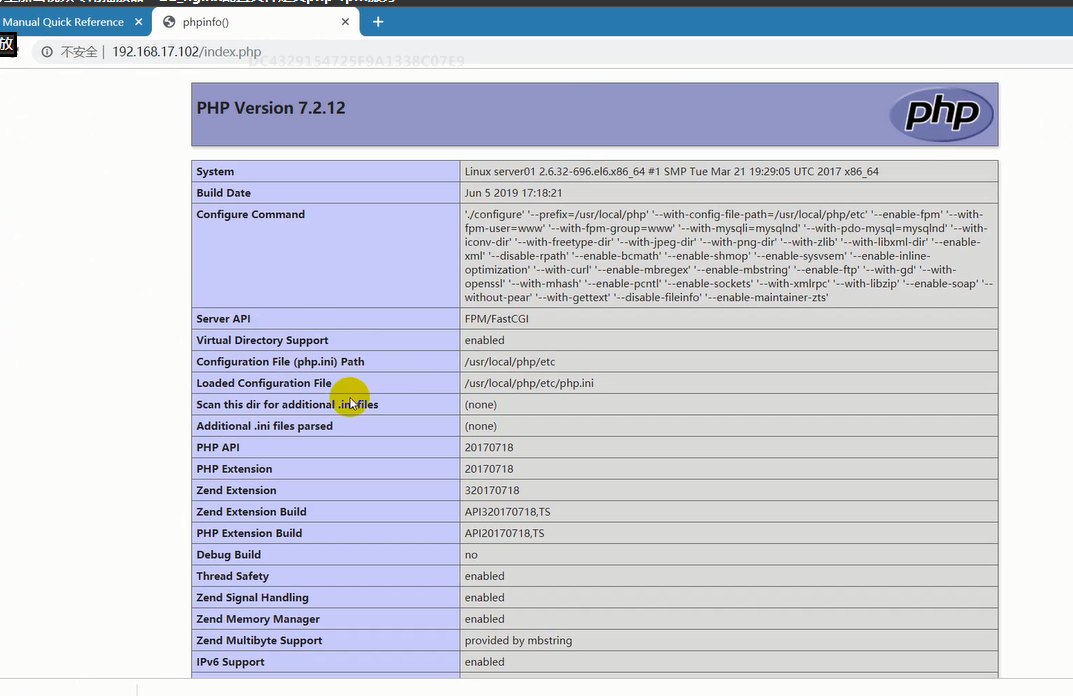1073x696 pixels.
Task: Click the address bar URL 192.168.17.102/index.php
Action: [x=186, y=52]
